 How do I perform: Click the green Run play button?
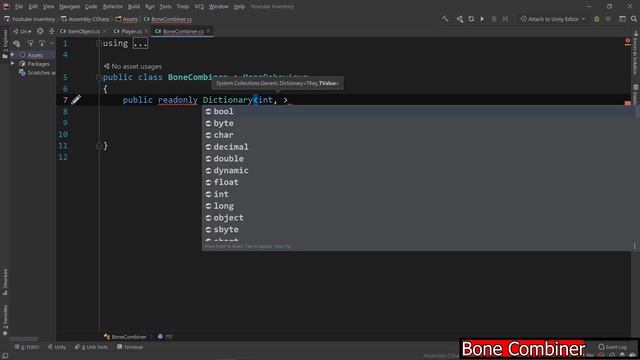(482, 19)
